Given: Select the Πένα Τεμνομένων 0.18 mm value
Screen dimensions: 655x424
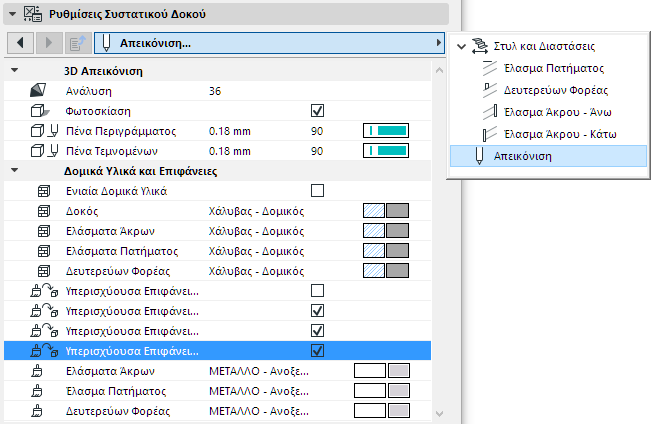Looking at the screenshot, I should click(229, 151).
